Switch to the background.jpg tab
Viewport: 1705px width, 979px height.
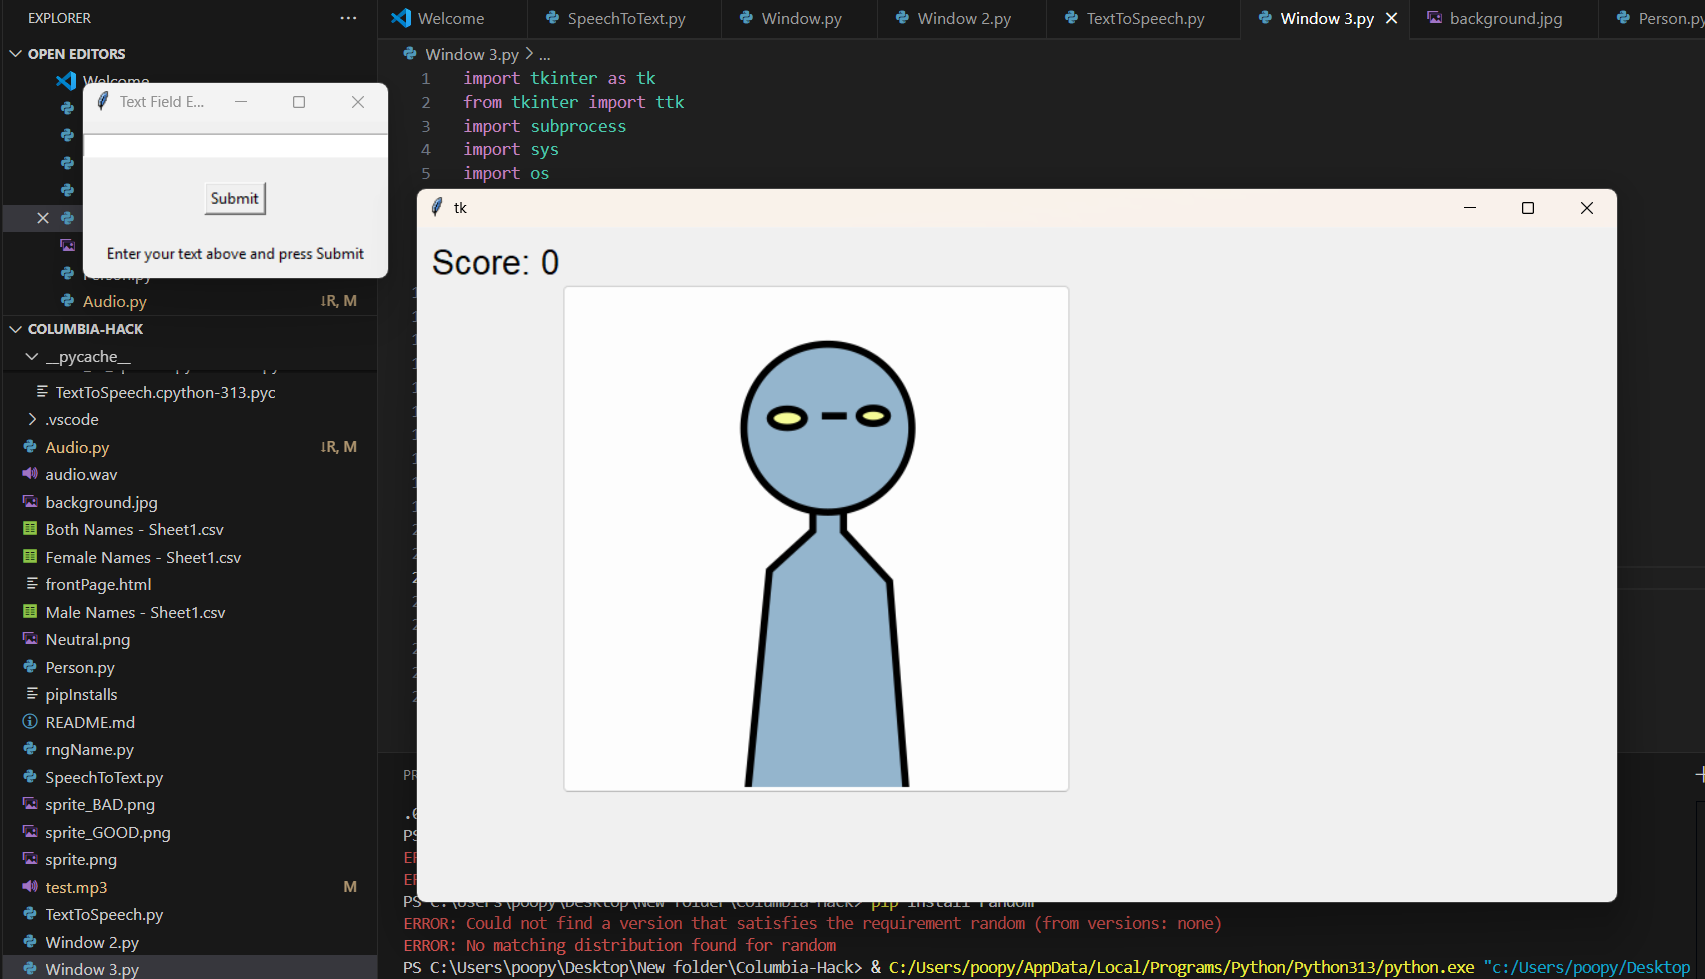point(1505,18)
